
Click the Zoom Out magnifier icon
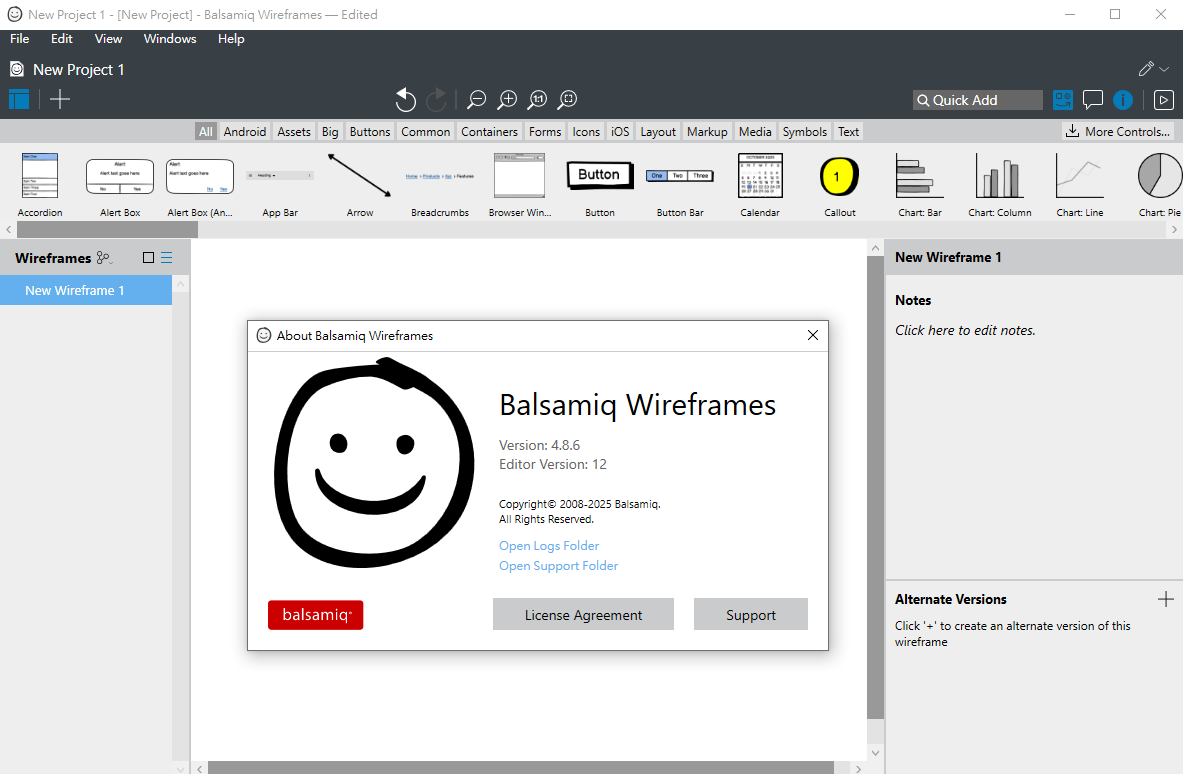click(x=477, y=99)
